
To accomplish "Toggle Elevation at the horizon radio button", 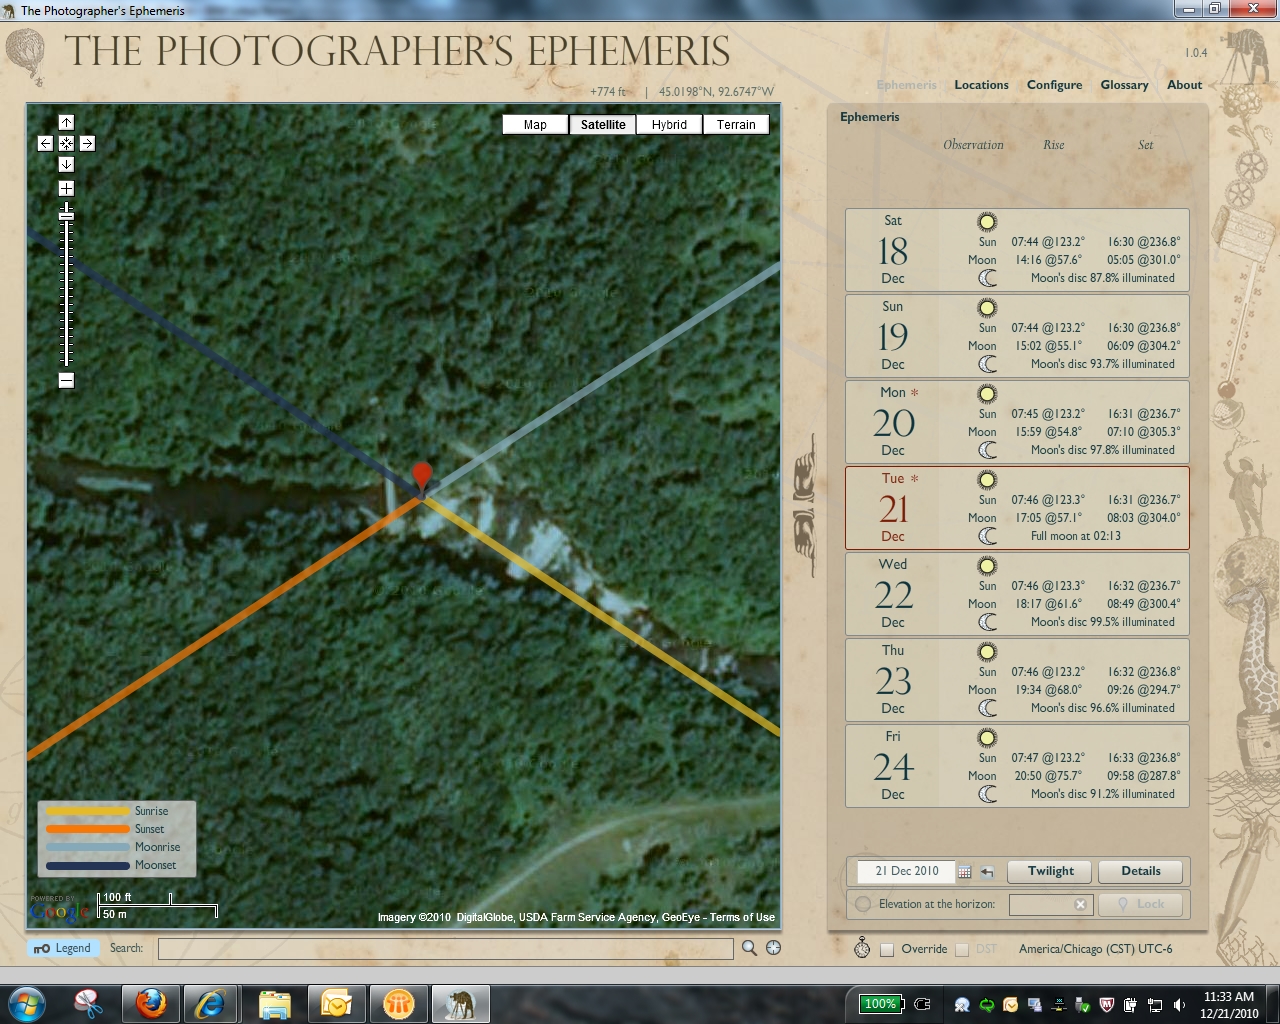I will pos(863,904).
